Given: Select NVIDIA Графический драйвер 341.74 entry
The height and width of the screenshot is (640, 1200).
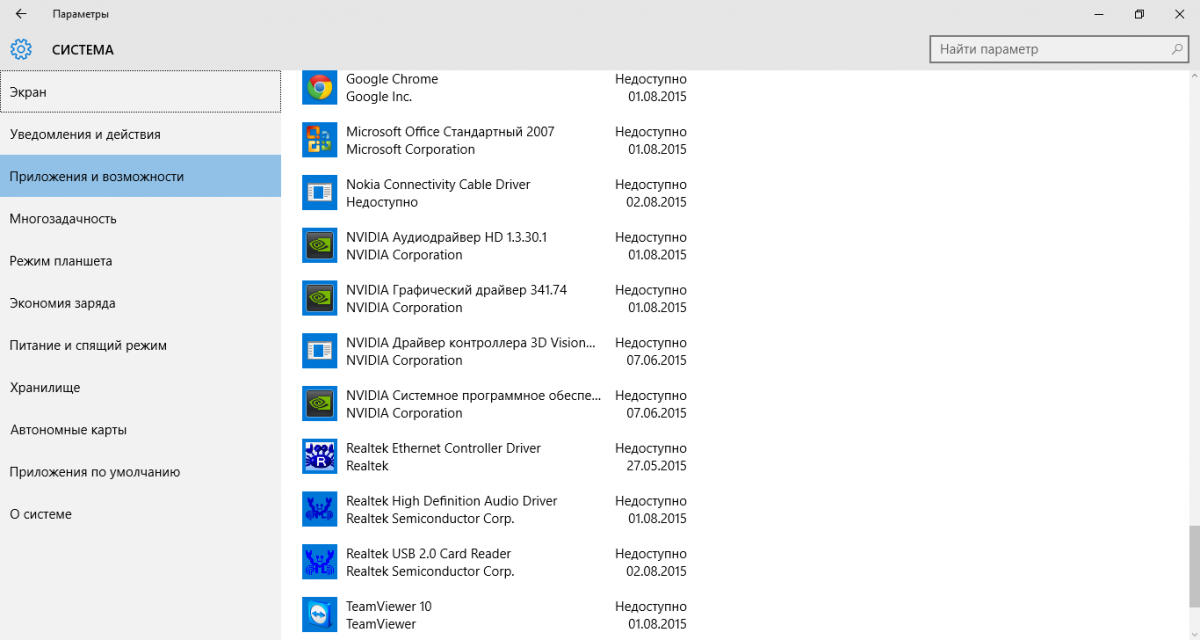Looking at the screenshot, I should (x=456, y=299).
